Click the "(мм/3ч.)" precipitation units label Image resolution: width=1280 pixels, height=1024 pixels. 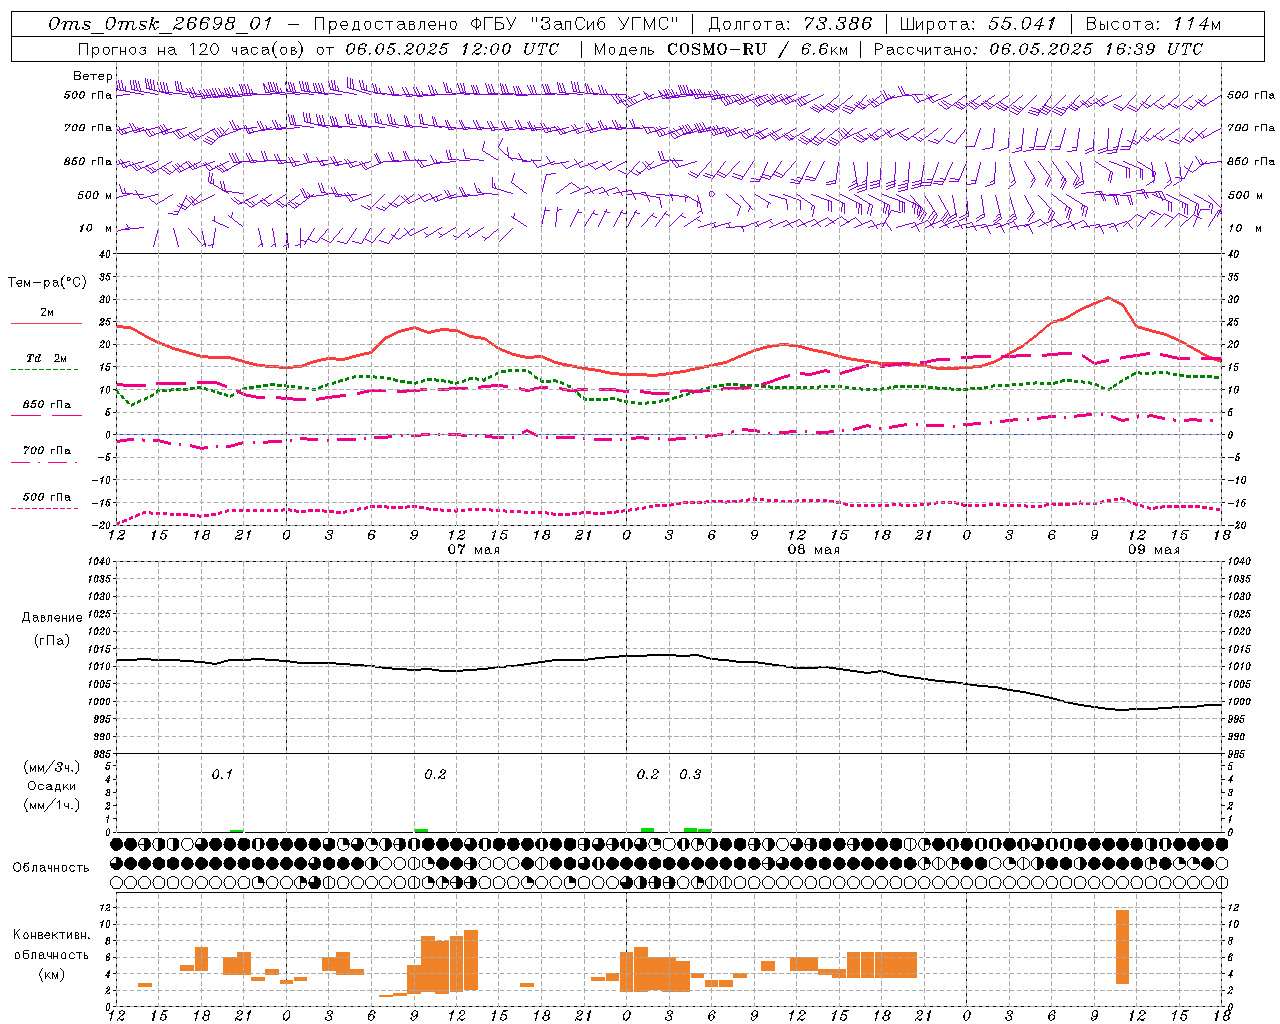[x=52, y=767]
